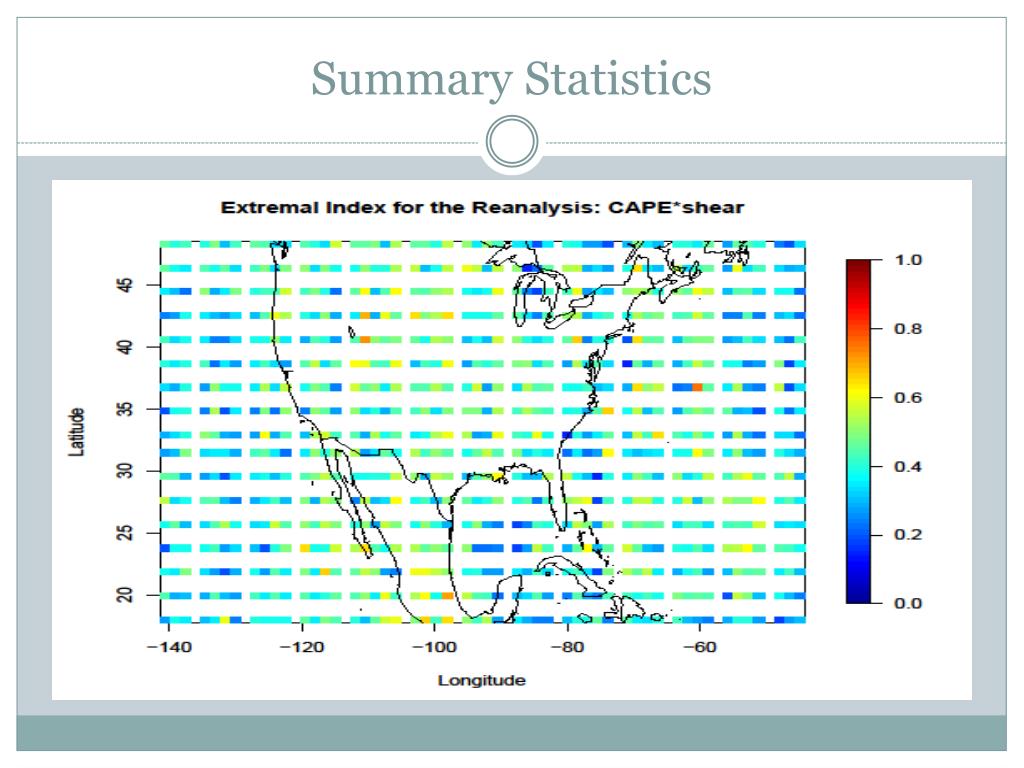Click the '0.2' color scale label
Viewport: 1024px width, 768px height.
pos(908,534)
